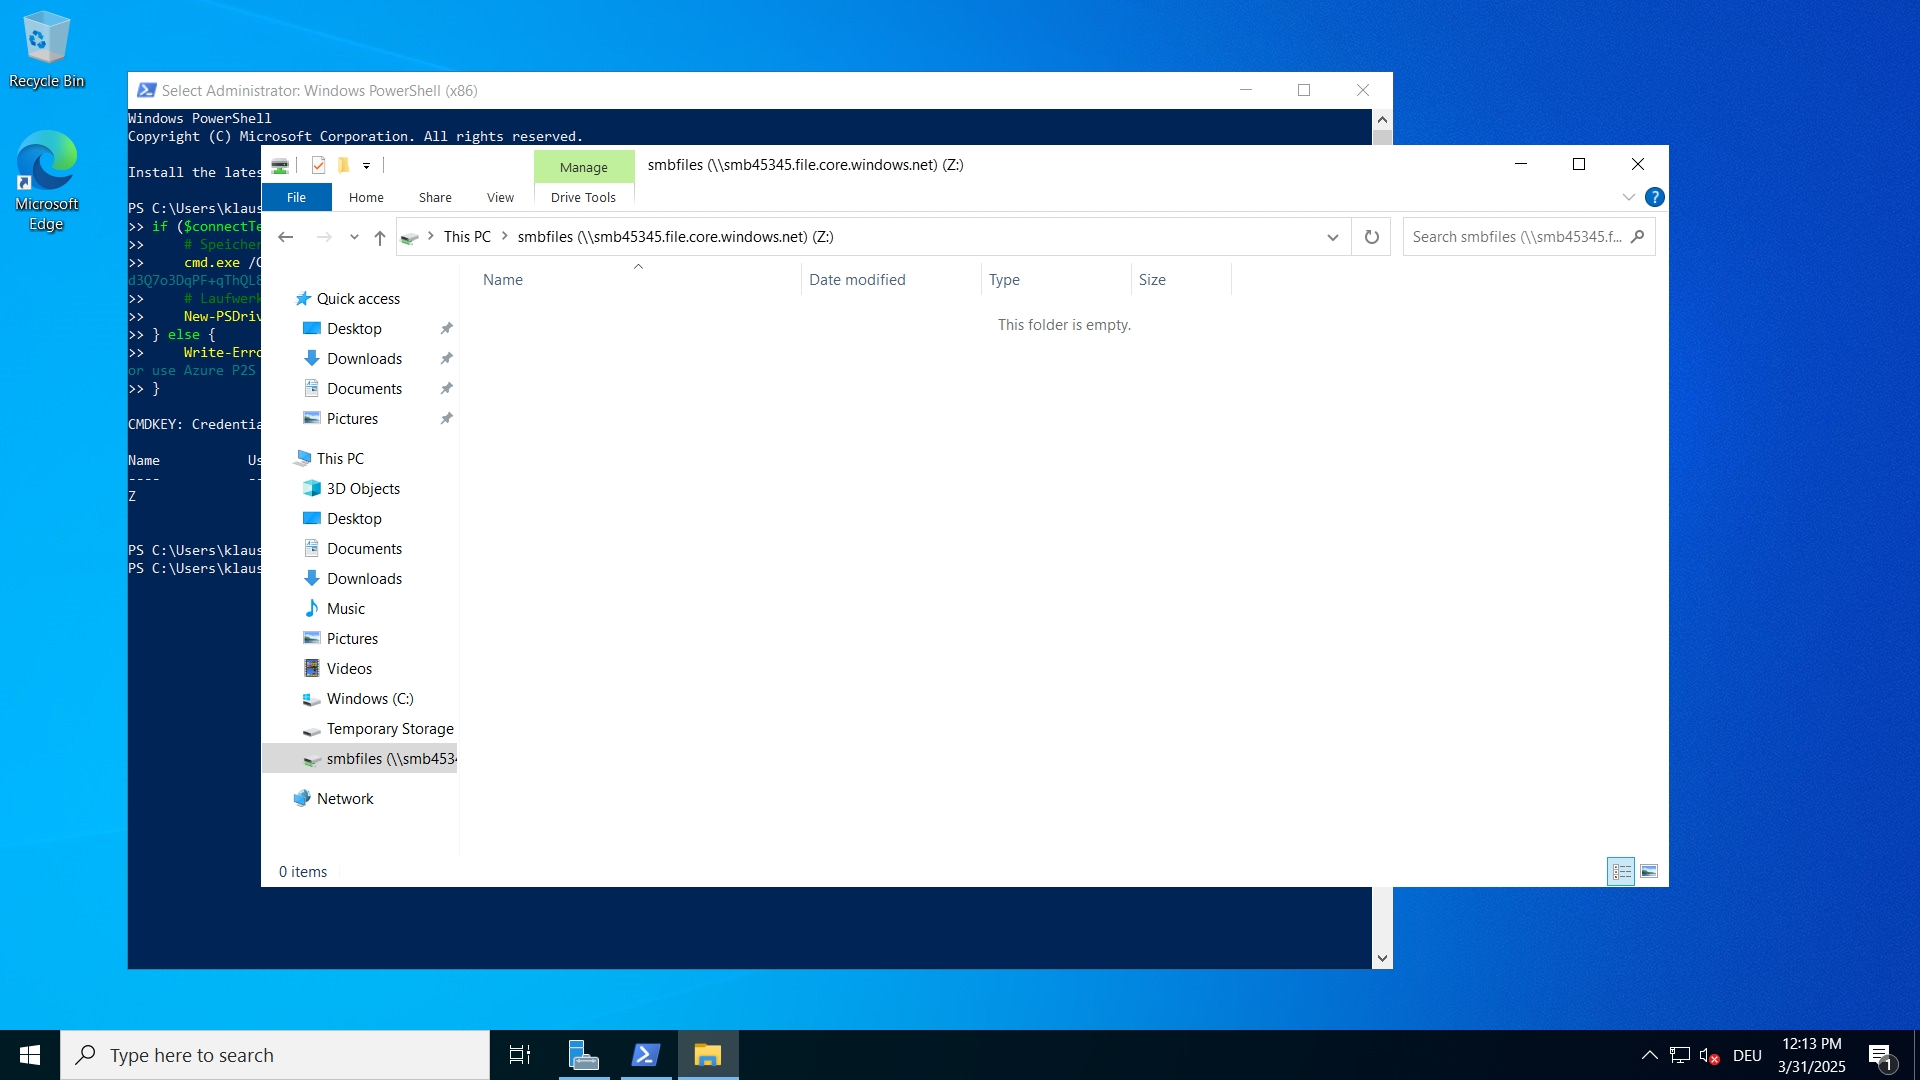Viewport: 1920px width, 1080px height.
Task: Click the Back navigation arrow
Action: [x=286, y=237]
